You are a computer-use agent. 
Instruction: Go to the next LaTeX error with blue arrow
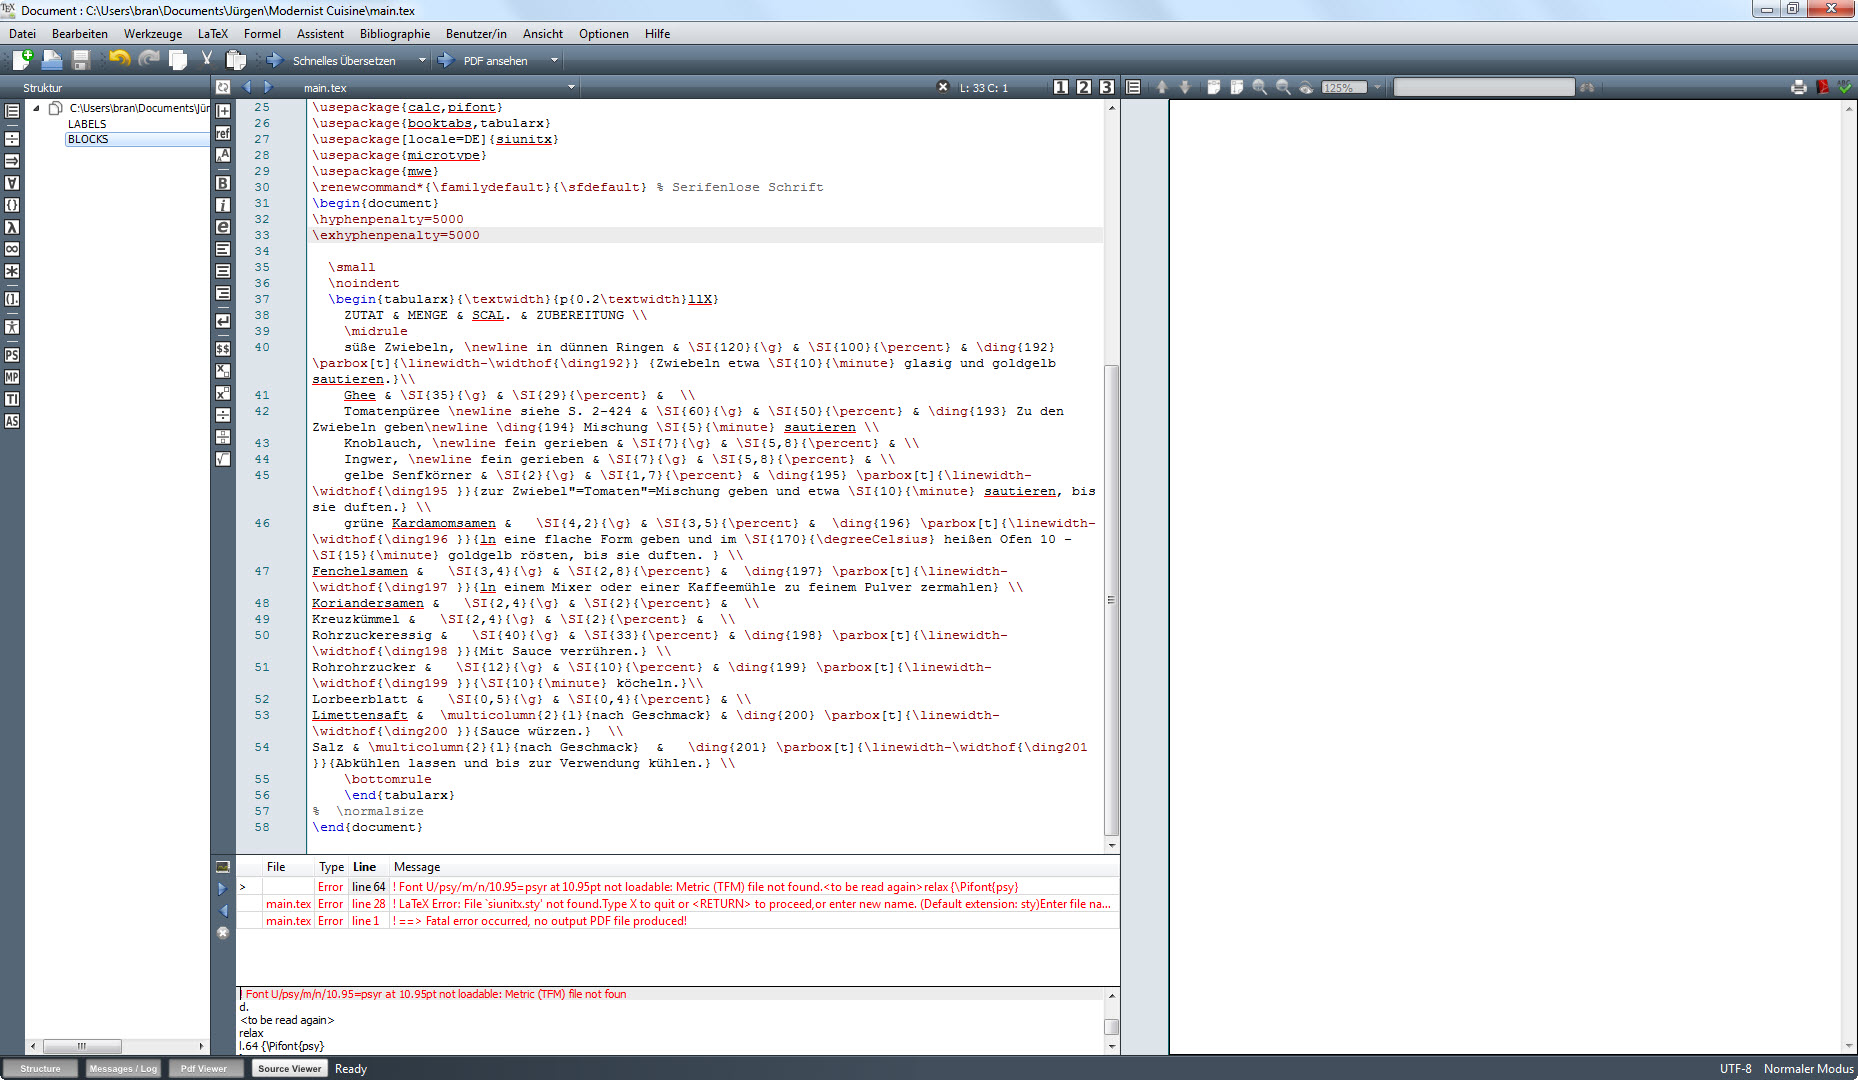pos(223,888)
